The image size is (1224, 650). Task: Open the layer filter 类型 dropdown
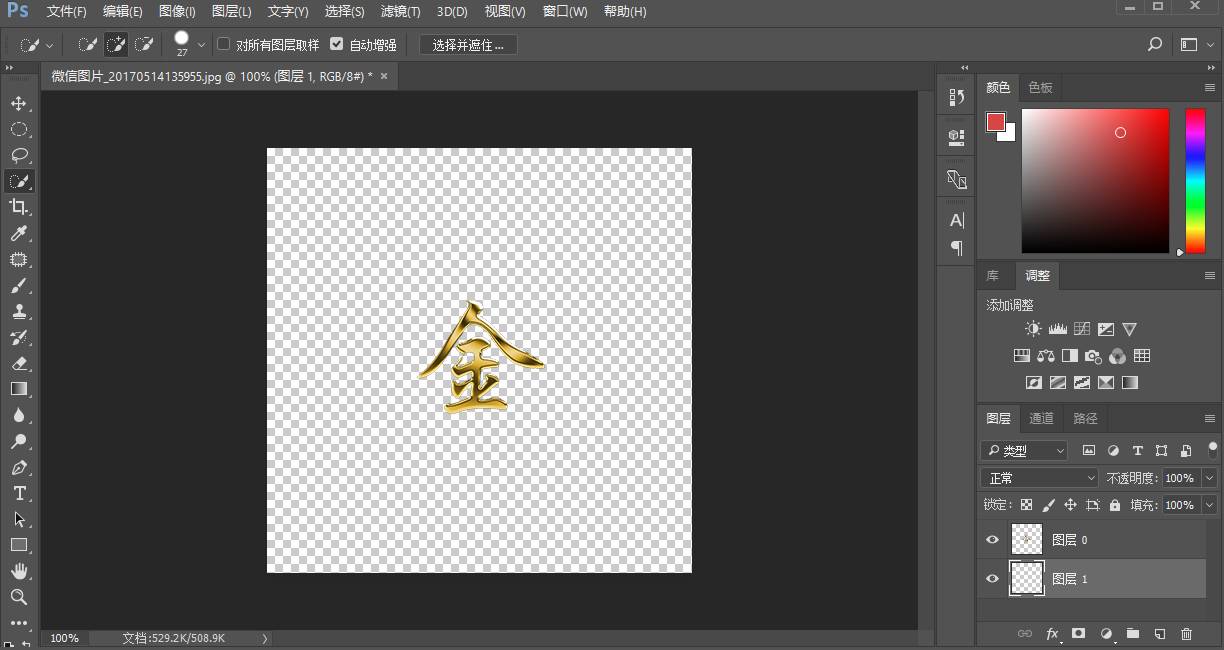pyautogui.click(x=1024, y=451)
